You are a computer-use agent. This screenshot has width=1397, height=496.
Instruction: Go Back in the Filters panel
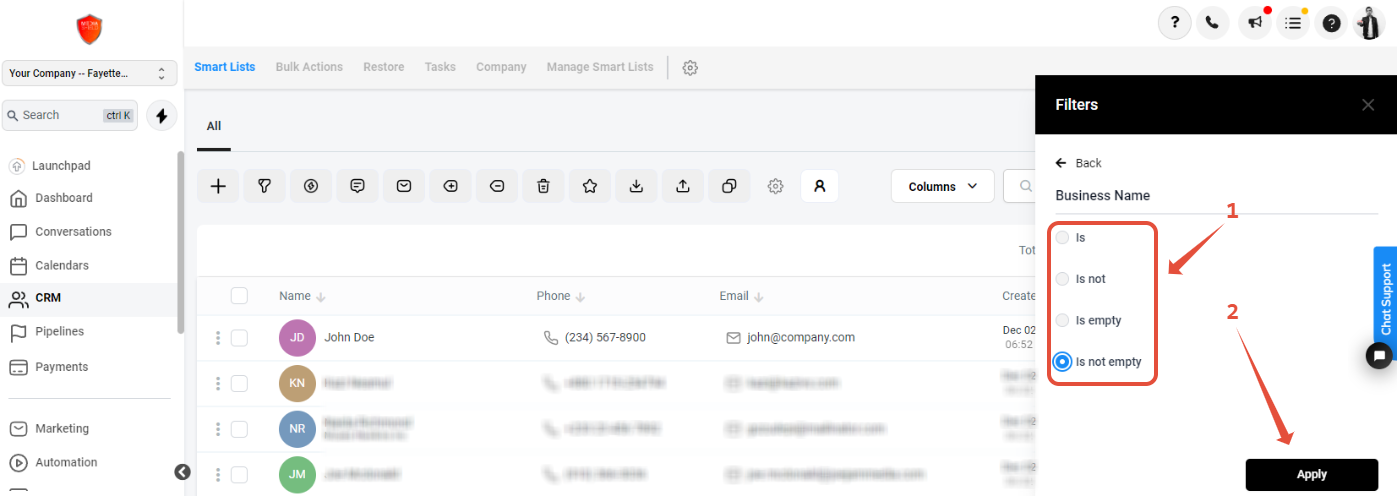coord(1079,163)
